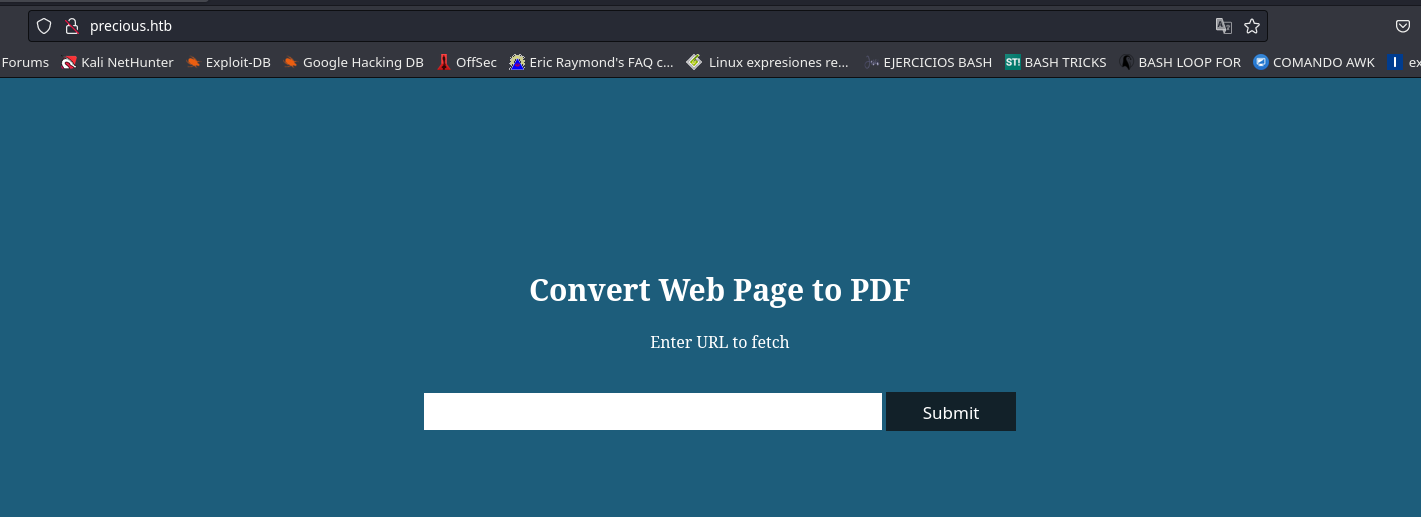Click the Save to Pocket icon
1421x517 pixels.
tap(1403, 26)
